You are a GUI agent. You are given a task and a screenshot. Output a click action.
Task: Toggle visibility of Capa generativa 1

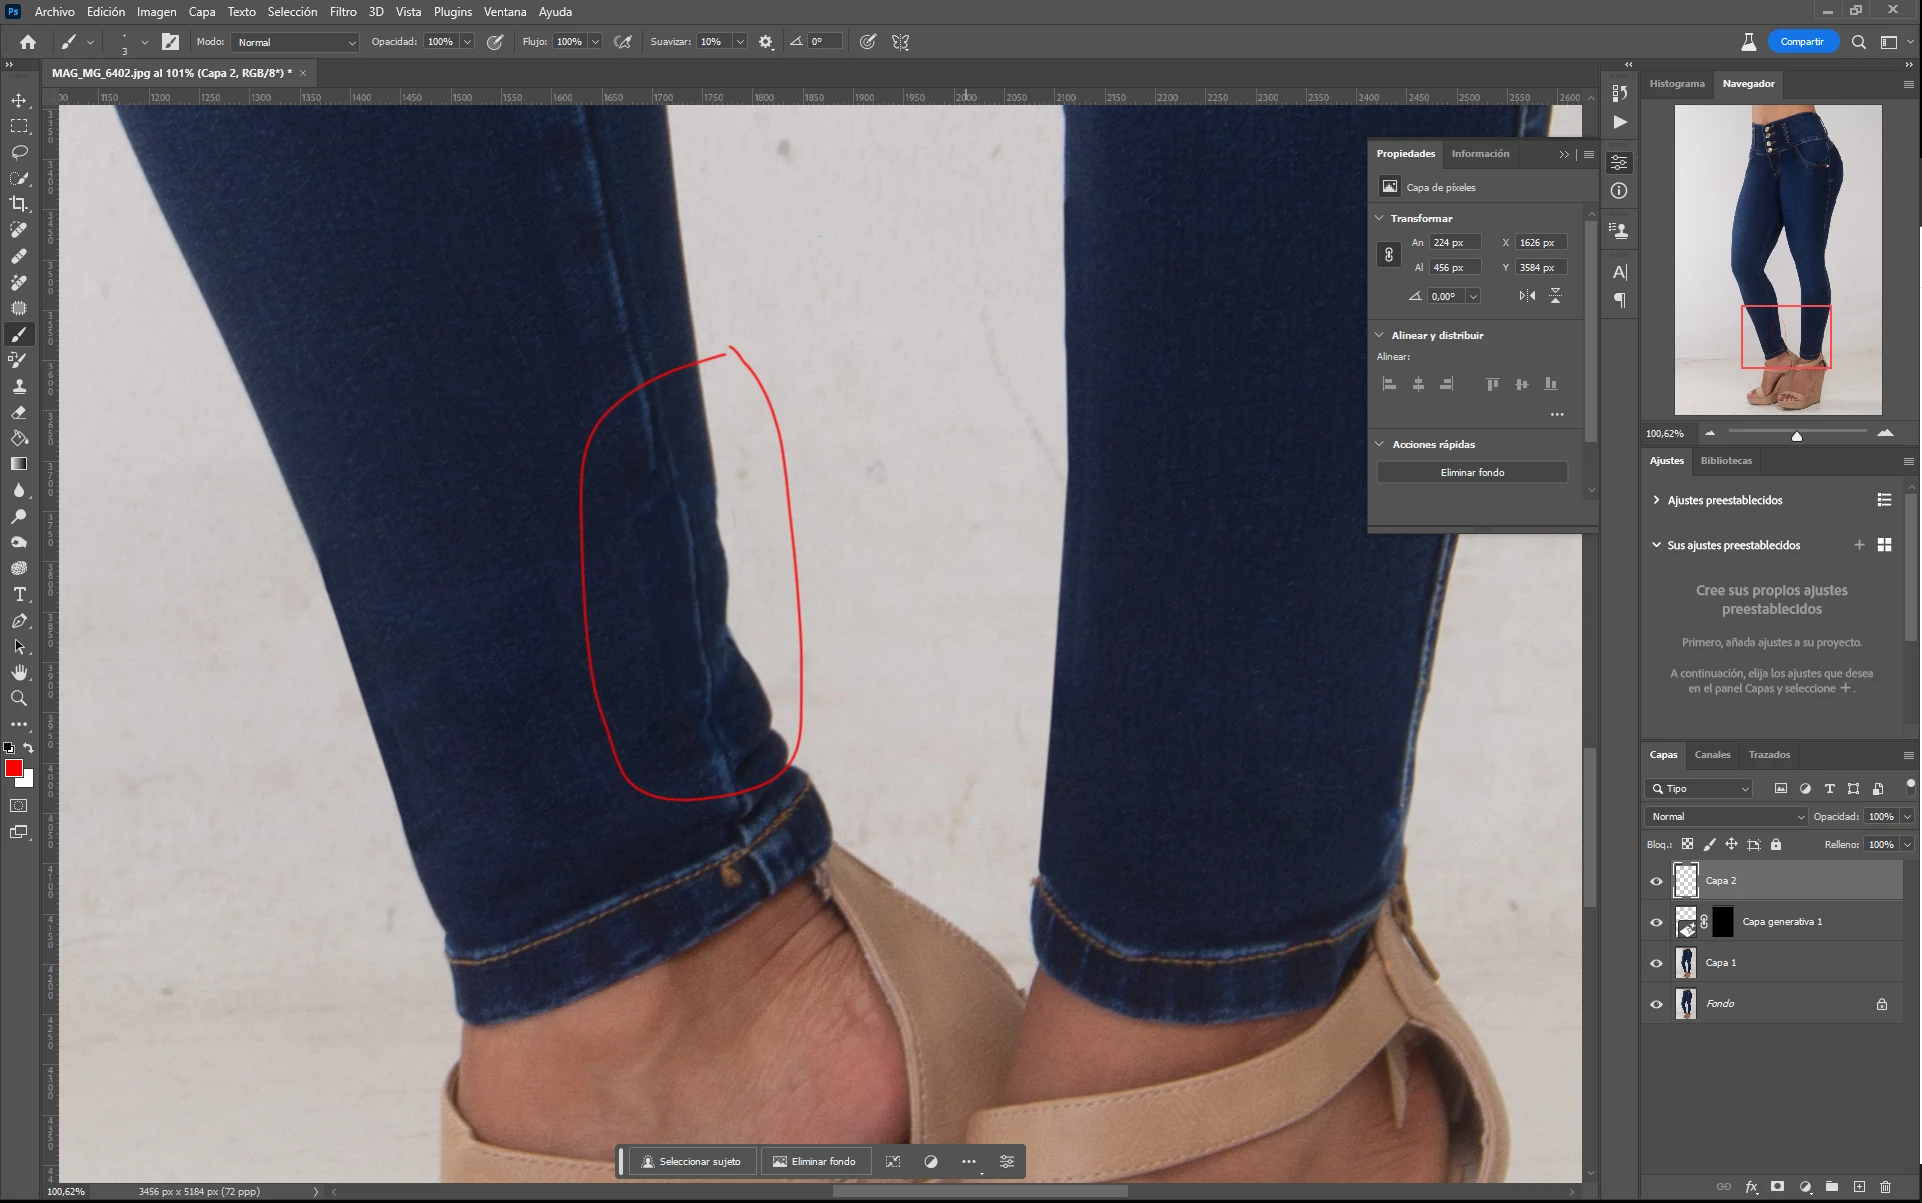[1656, 922]
